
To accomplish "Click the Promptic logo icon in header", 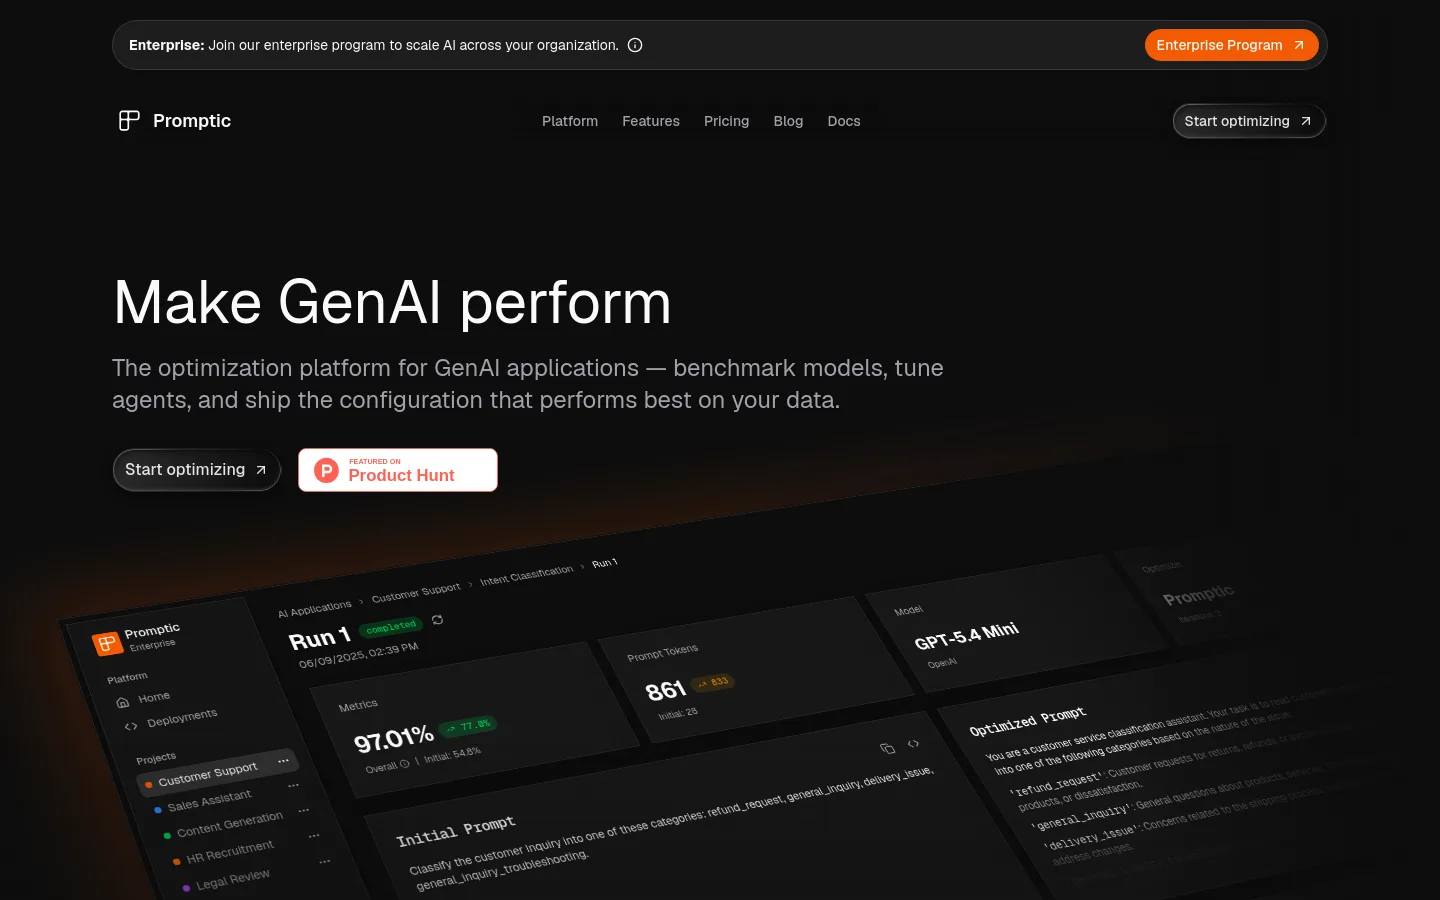I will pyautogui.click(x=129, y=121).
